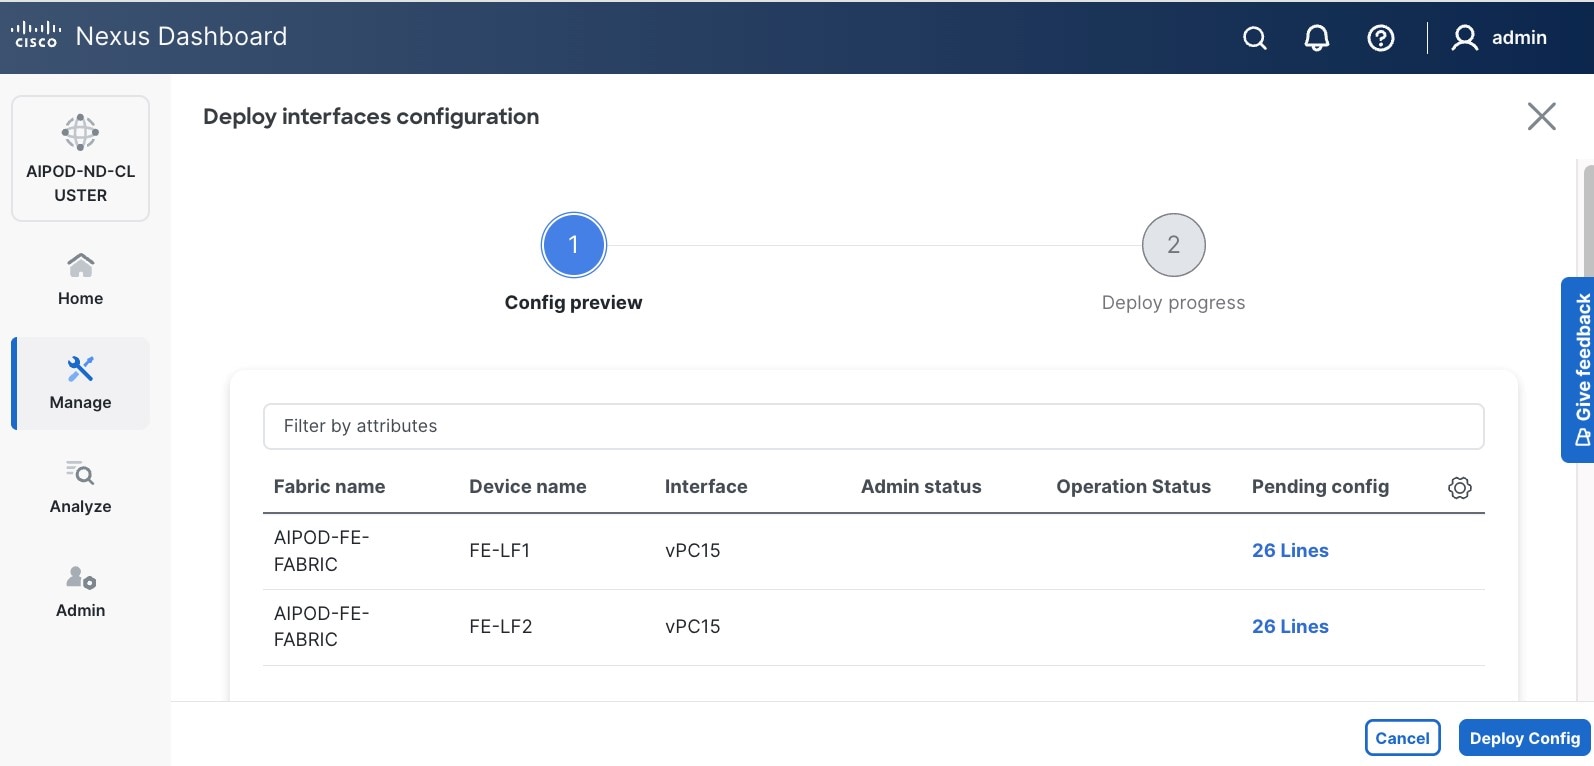This screenshot has width=1594, height=766.
Task: Click vPC15 interface in FE-LF2 row
Action: [692, 627]
